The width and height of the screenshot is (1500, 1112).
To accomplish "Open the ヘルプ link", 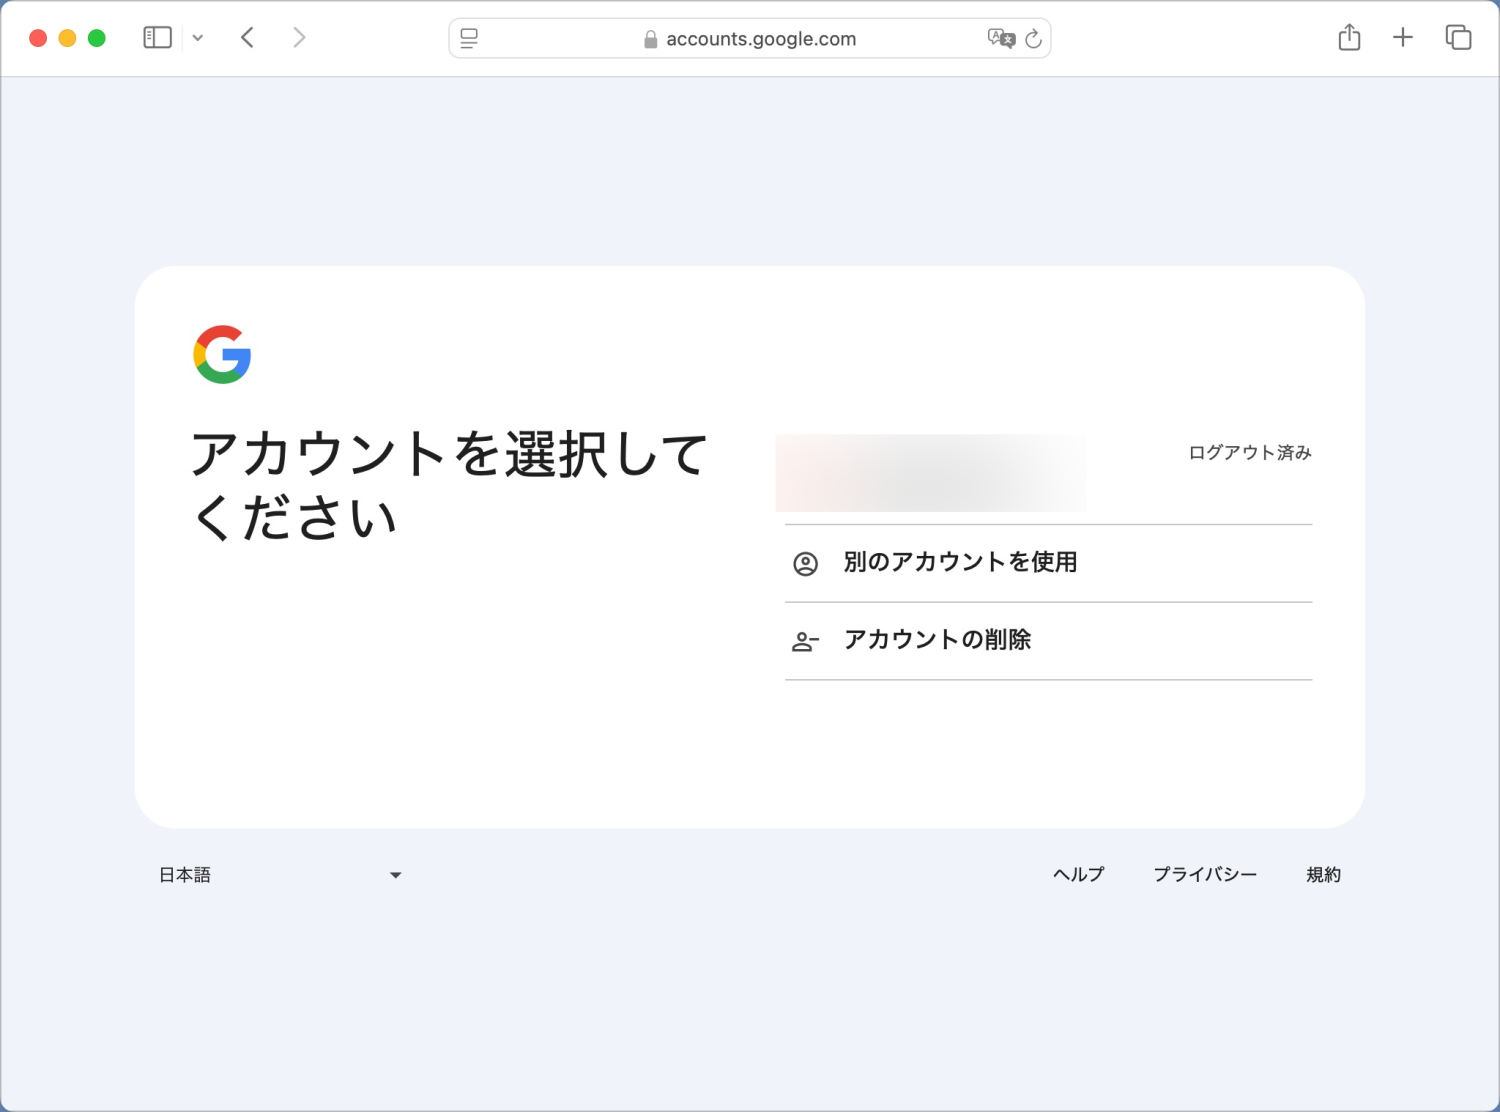I will 1078,875.
